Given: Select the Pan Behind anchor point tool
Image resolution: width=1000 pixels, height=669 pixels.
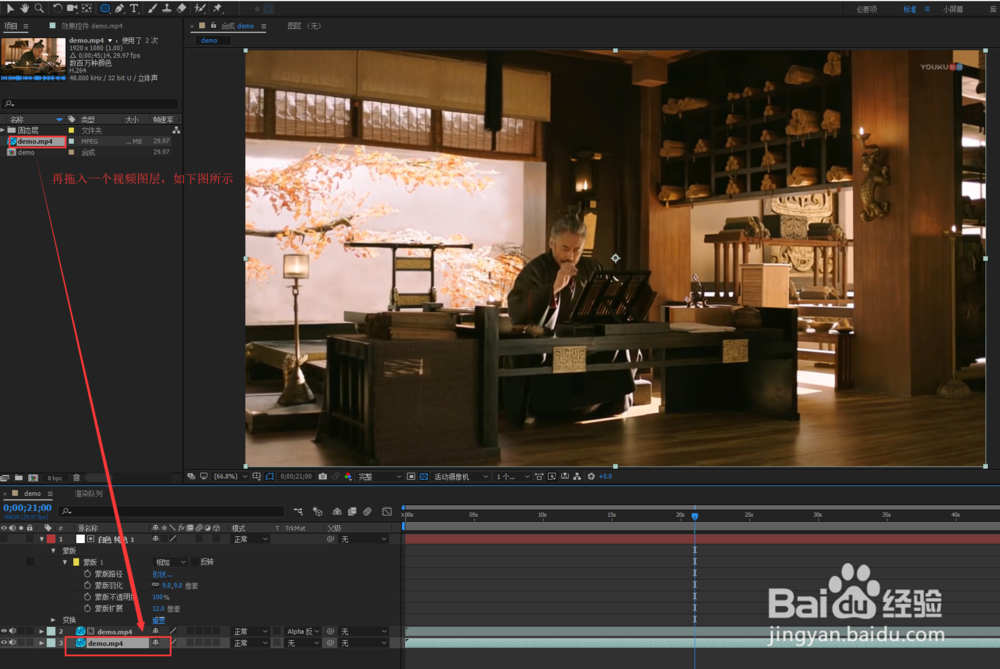Looking at the screenshot, I should 87,8.
